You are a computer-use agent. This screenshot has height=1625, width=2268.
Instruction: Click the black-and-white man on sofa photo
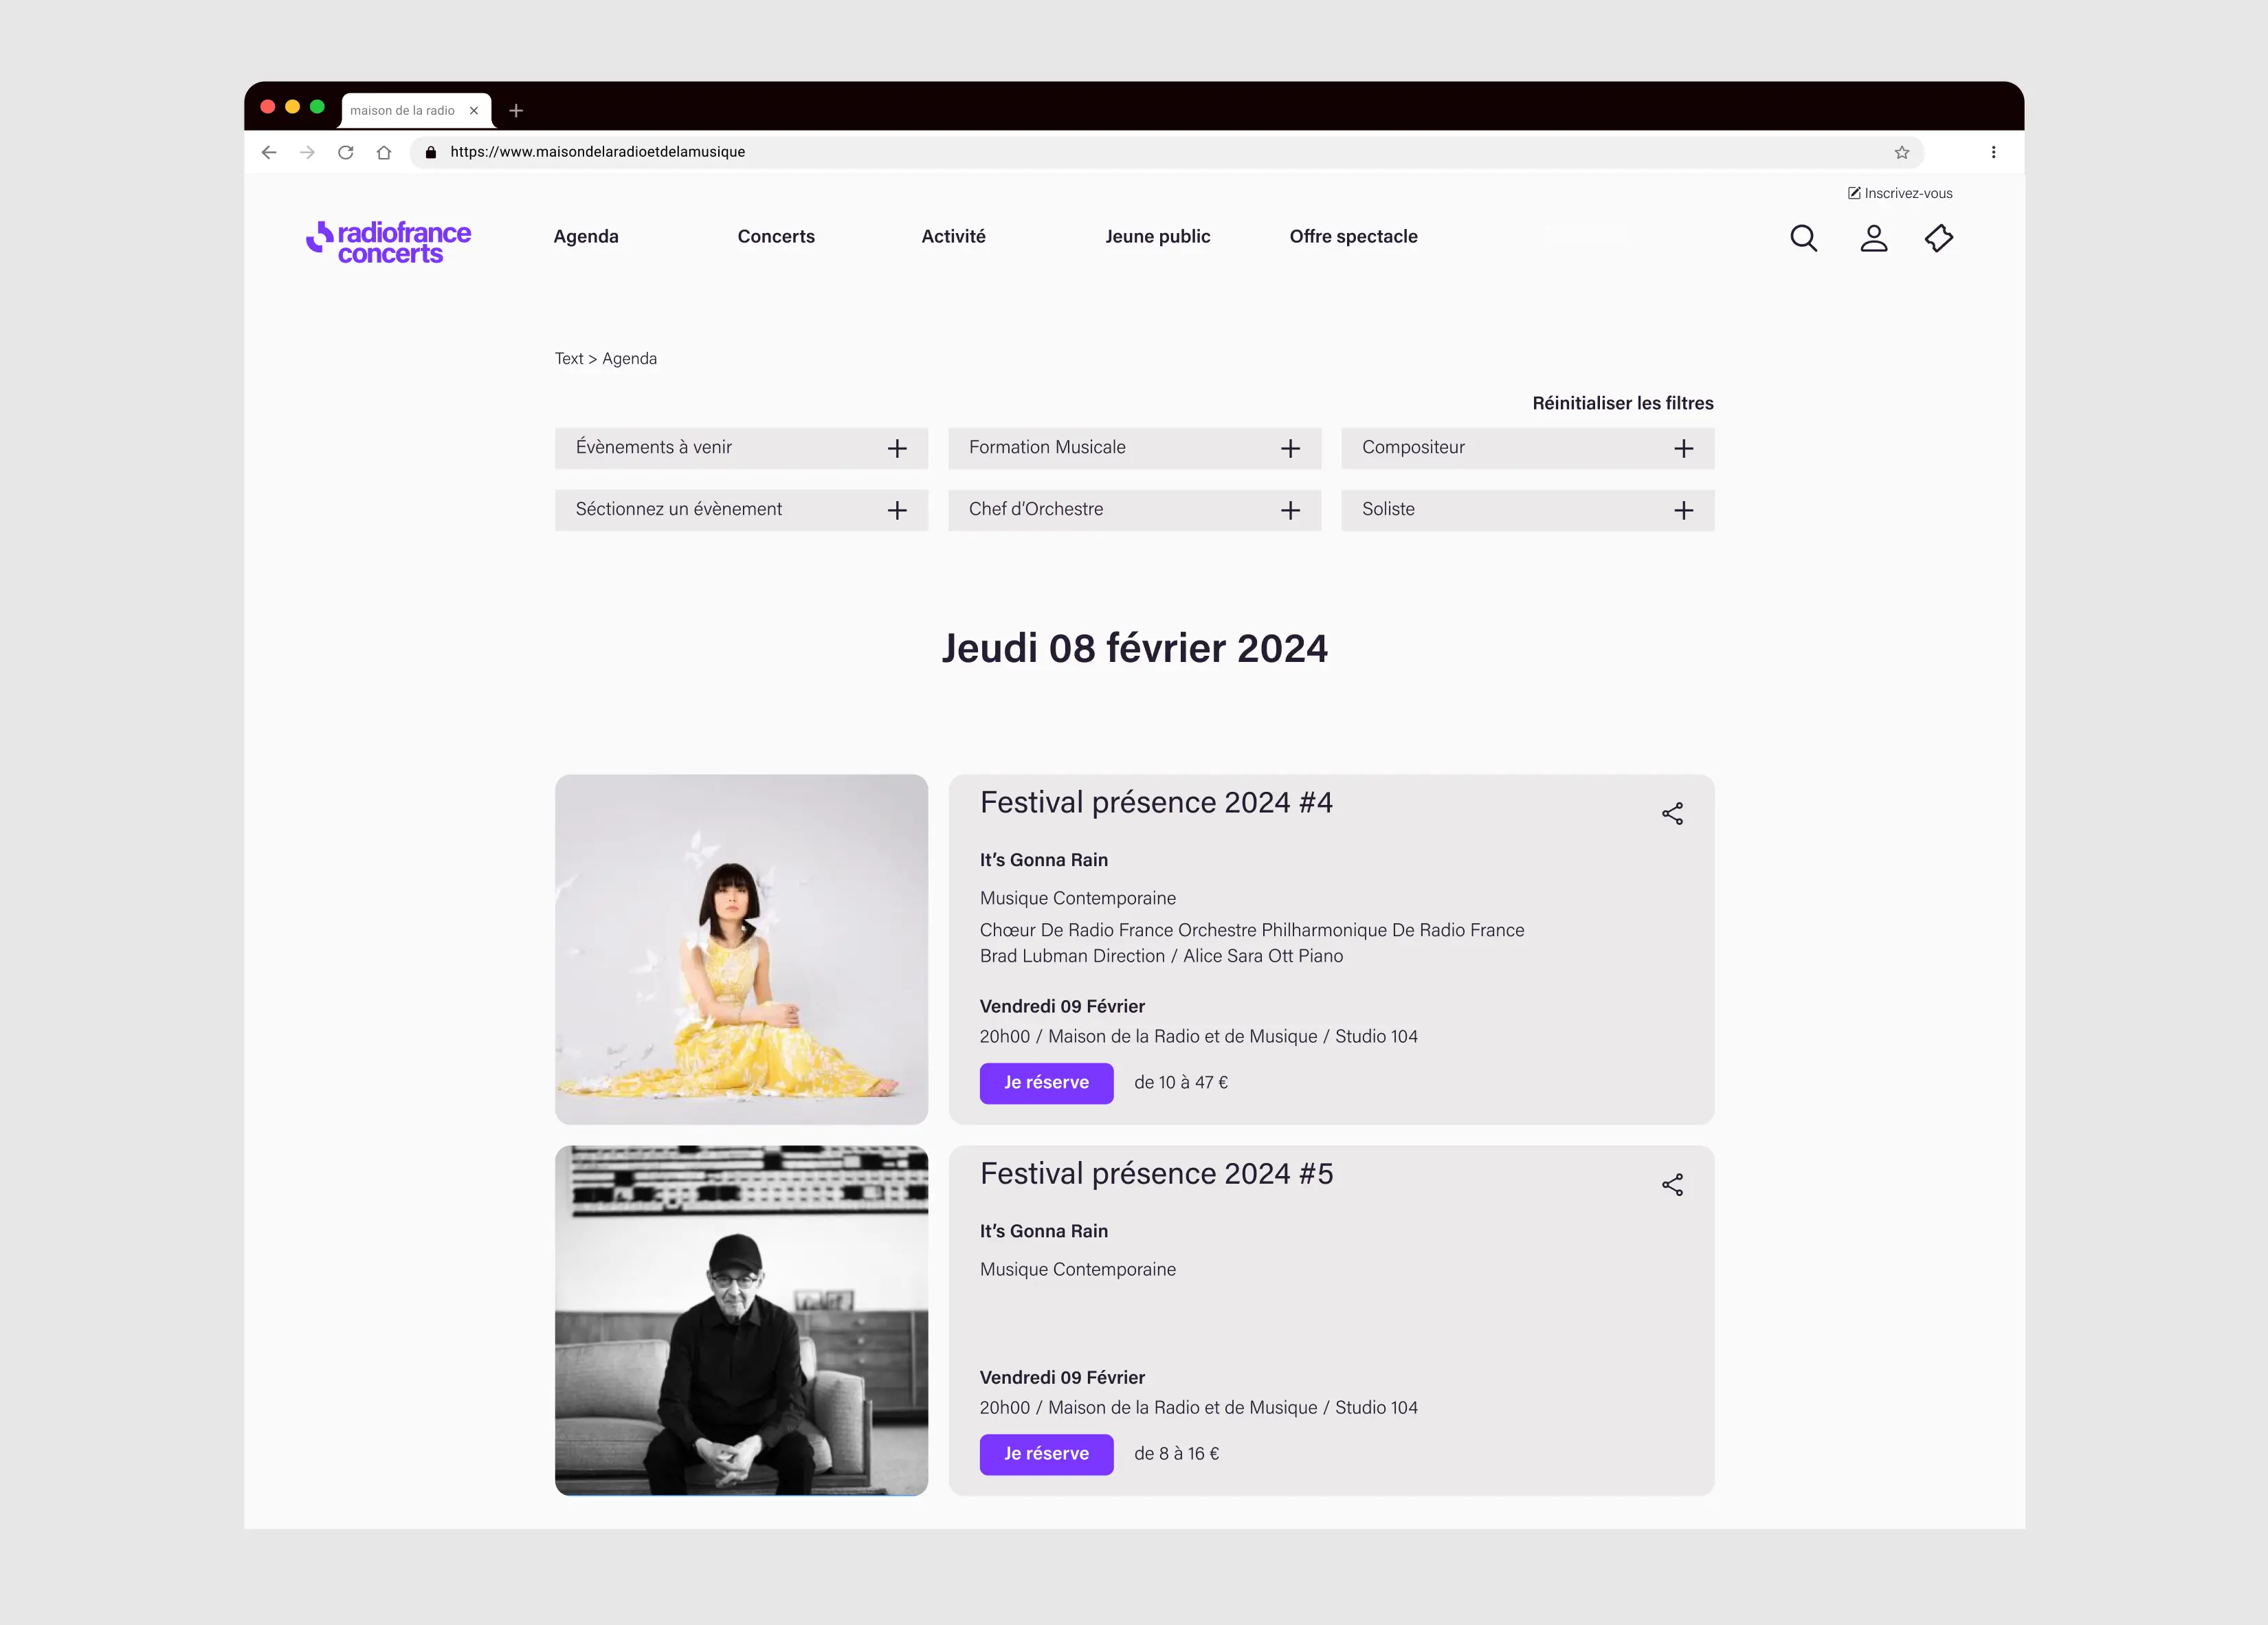click(741, 1320)
